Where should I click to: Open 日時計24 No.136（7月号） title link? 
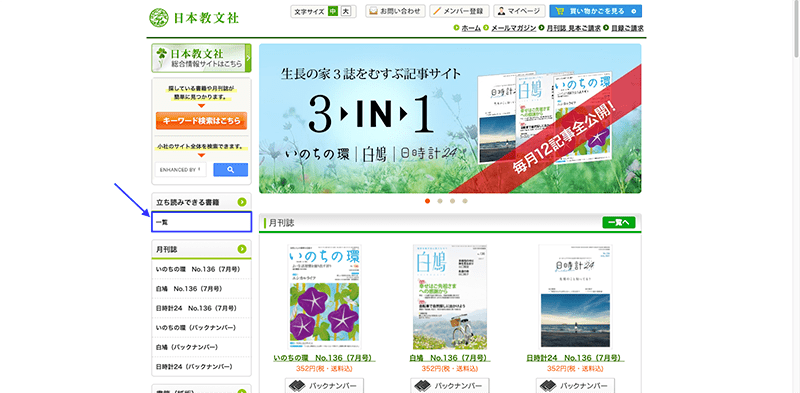coord(576,358)
